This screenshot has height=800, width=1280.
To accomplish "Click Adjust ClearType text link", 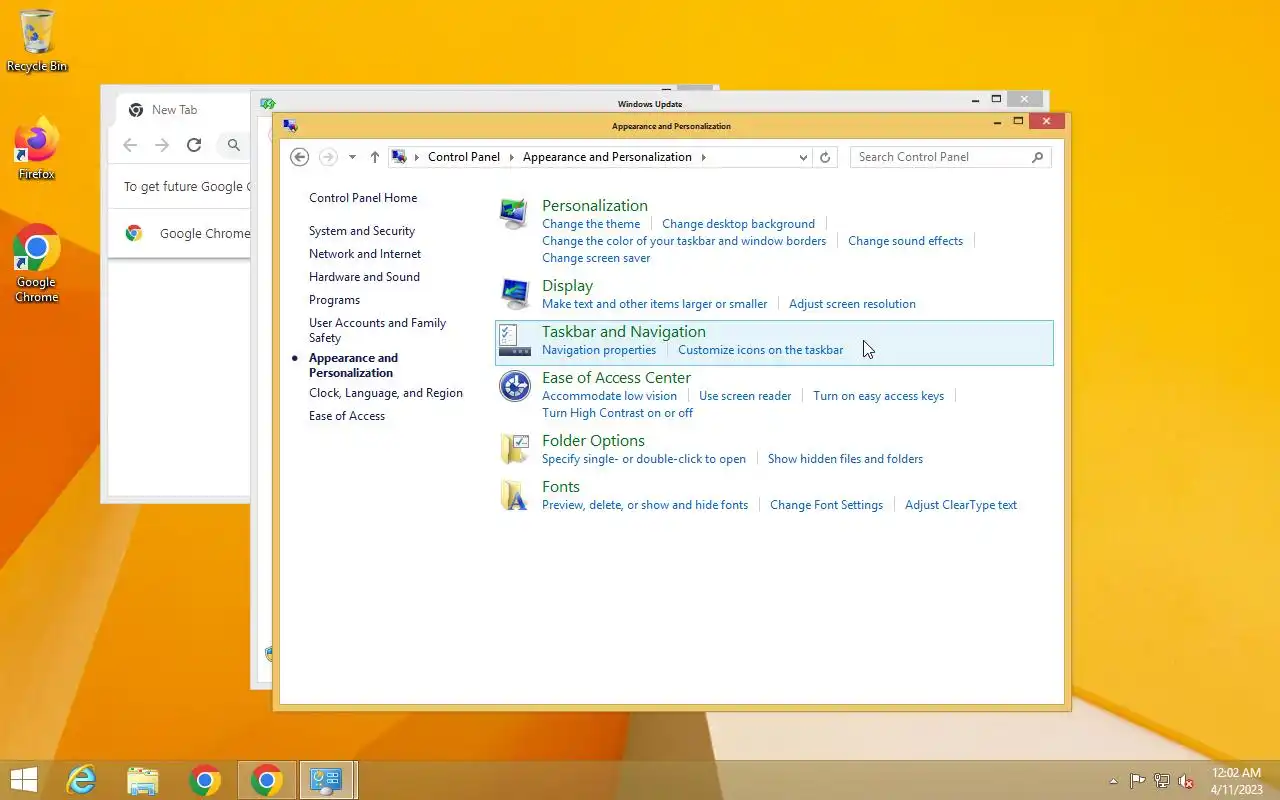I will point(961,505).
